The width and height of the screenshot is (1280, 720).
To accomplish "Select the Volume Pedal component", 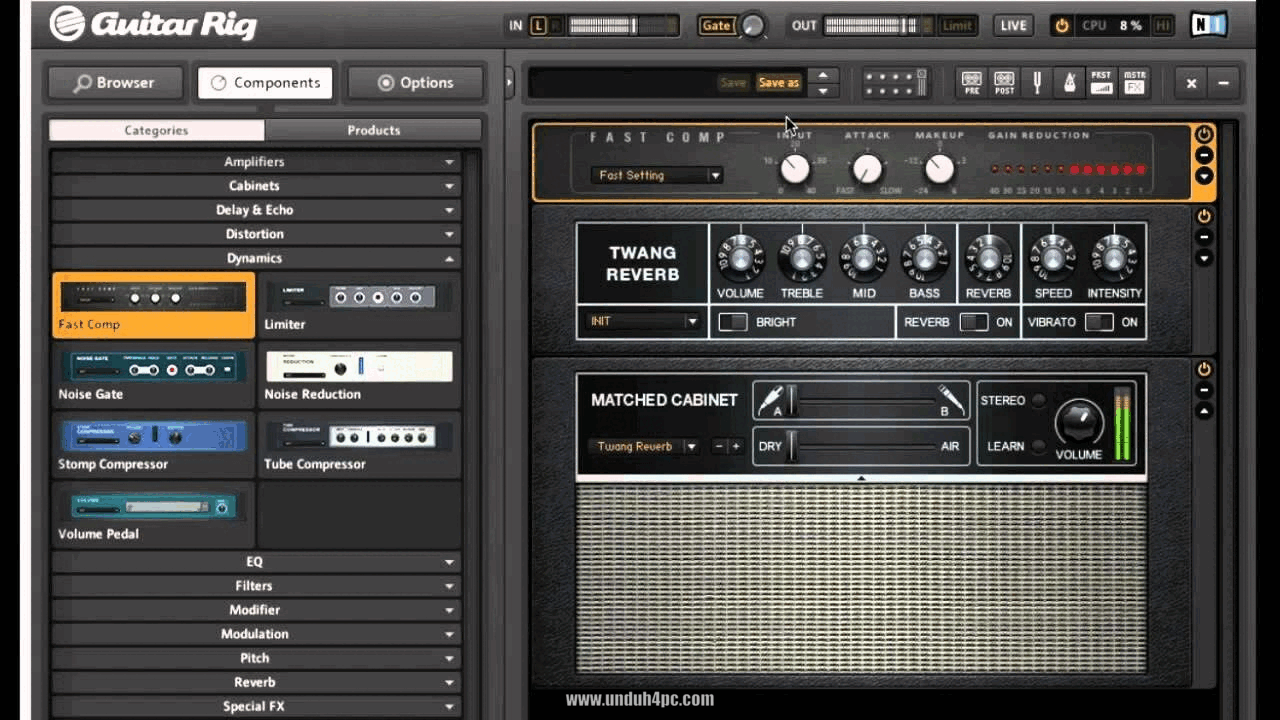I will coord(153,514).
